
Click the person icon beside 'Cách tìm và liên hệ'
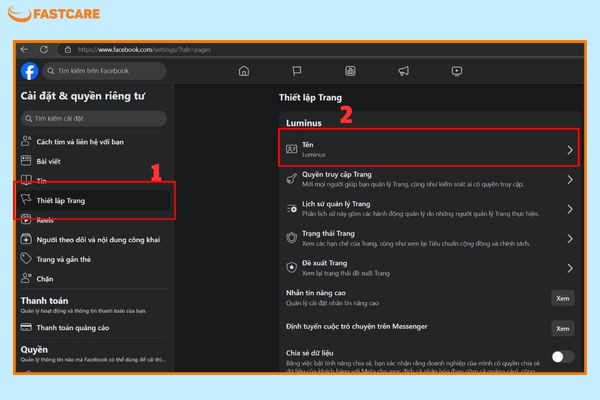pos(26,141)
